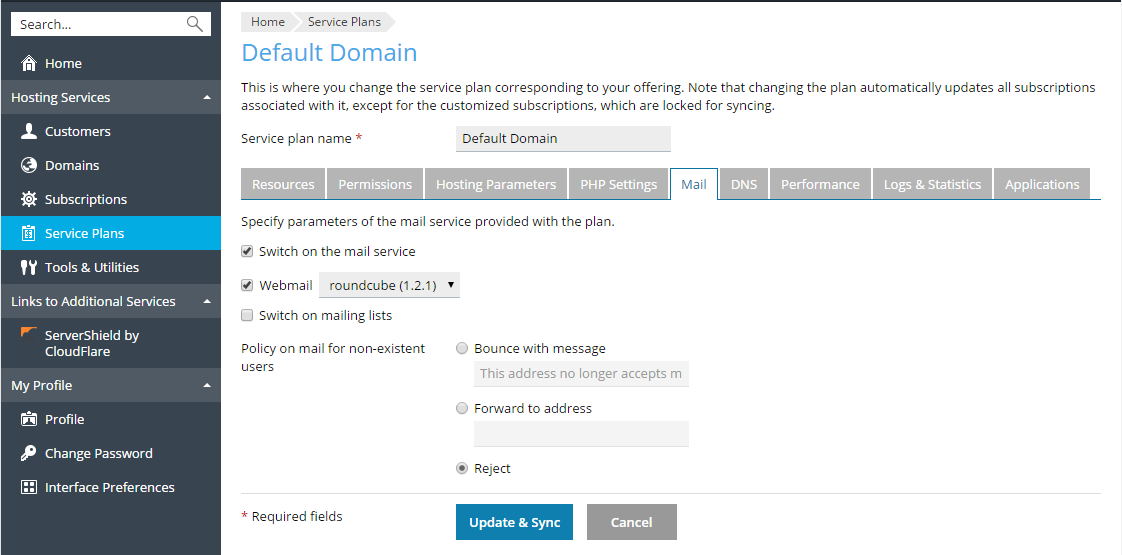Click the Domains globe icon
This screenshot has width=1122, height=555.
pos(29,165)
